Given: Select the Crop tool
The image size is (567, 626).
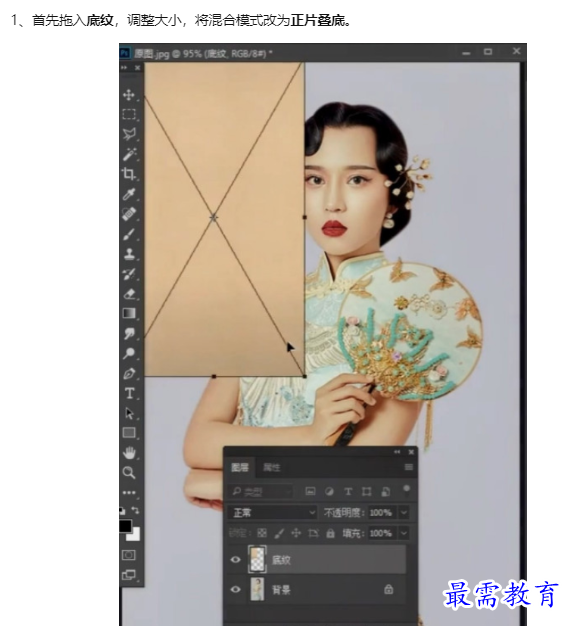Looking at the screenshot, I should coord(129,174).
